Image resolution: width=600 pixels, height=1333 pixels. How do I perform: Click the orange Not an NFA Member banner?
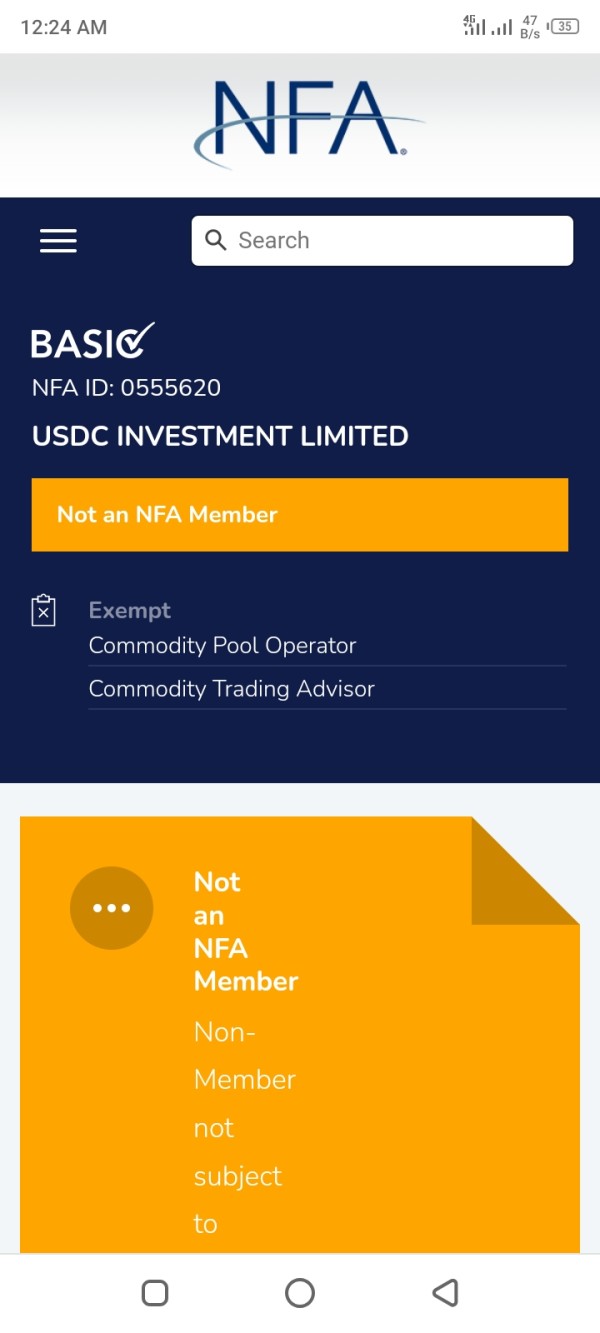tap(300, 514)
